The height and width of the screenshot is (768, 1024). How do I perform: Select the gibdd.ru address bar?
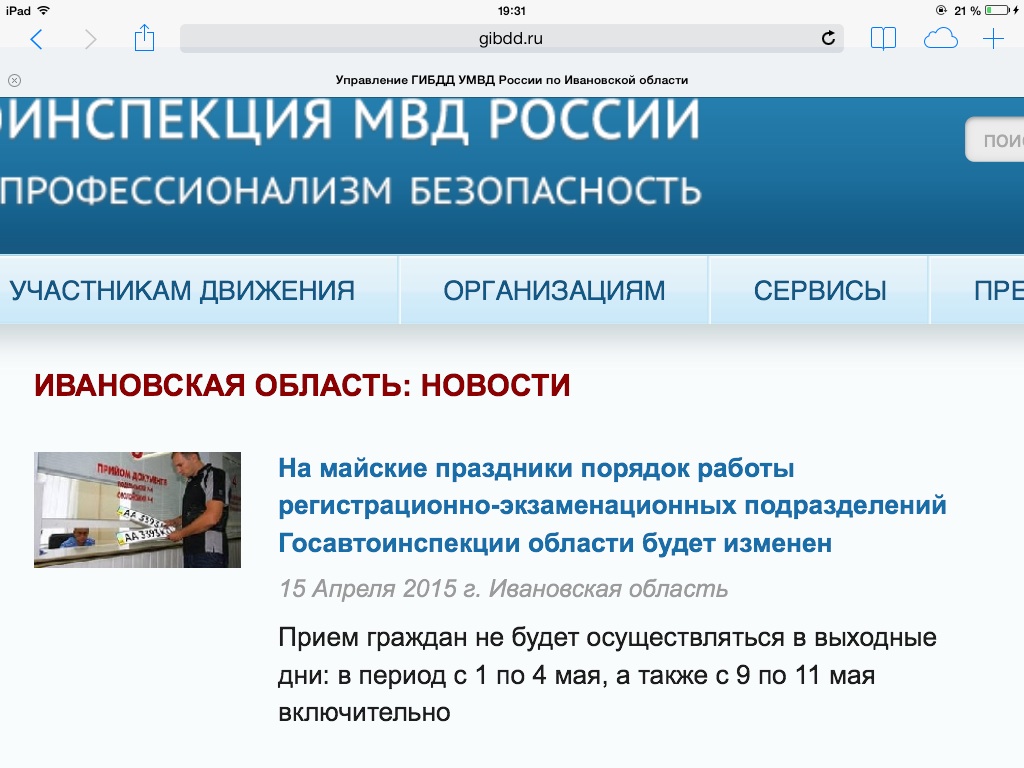(511, 39)
